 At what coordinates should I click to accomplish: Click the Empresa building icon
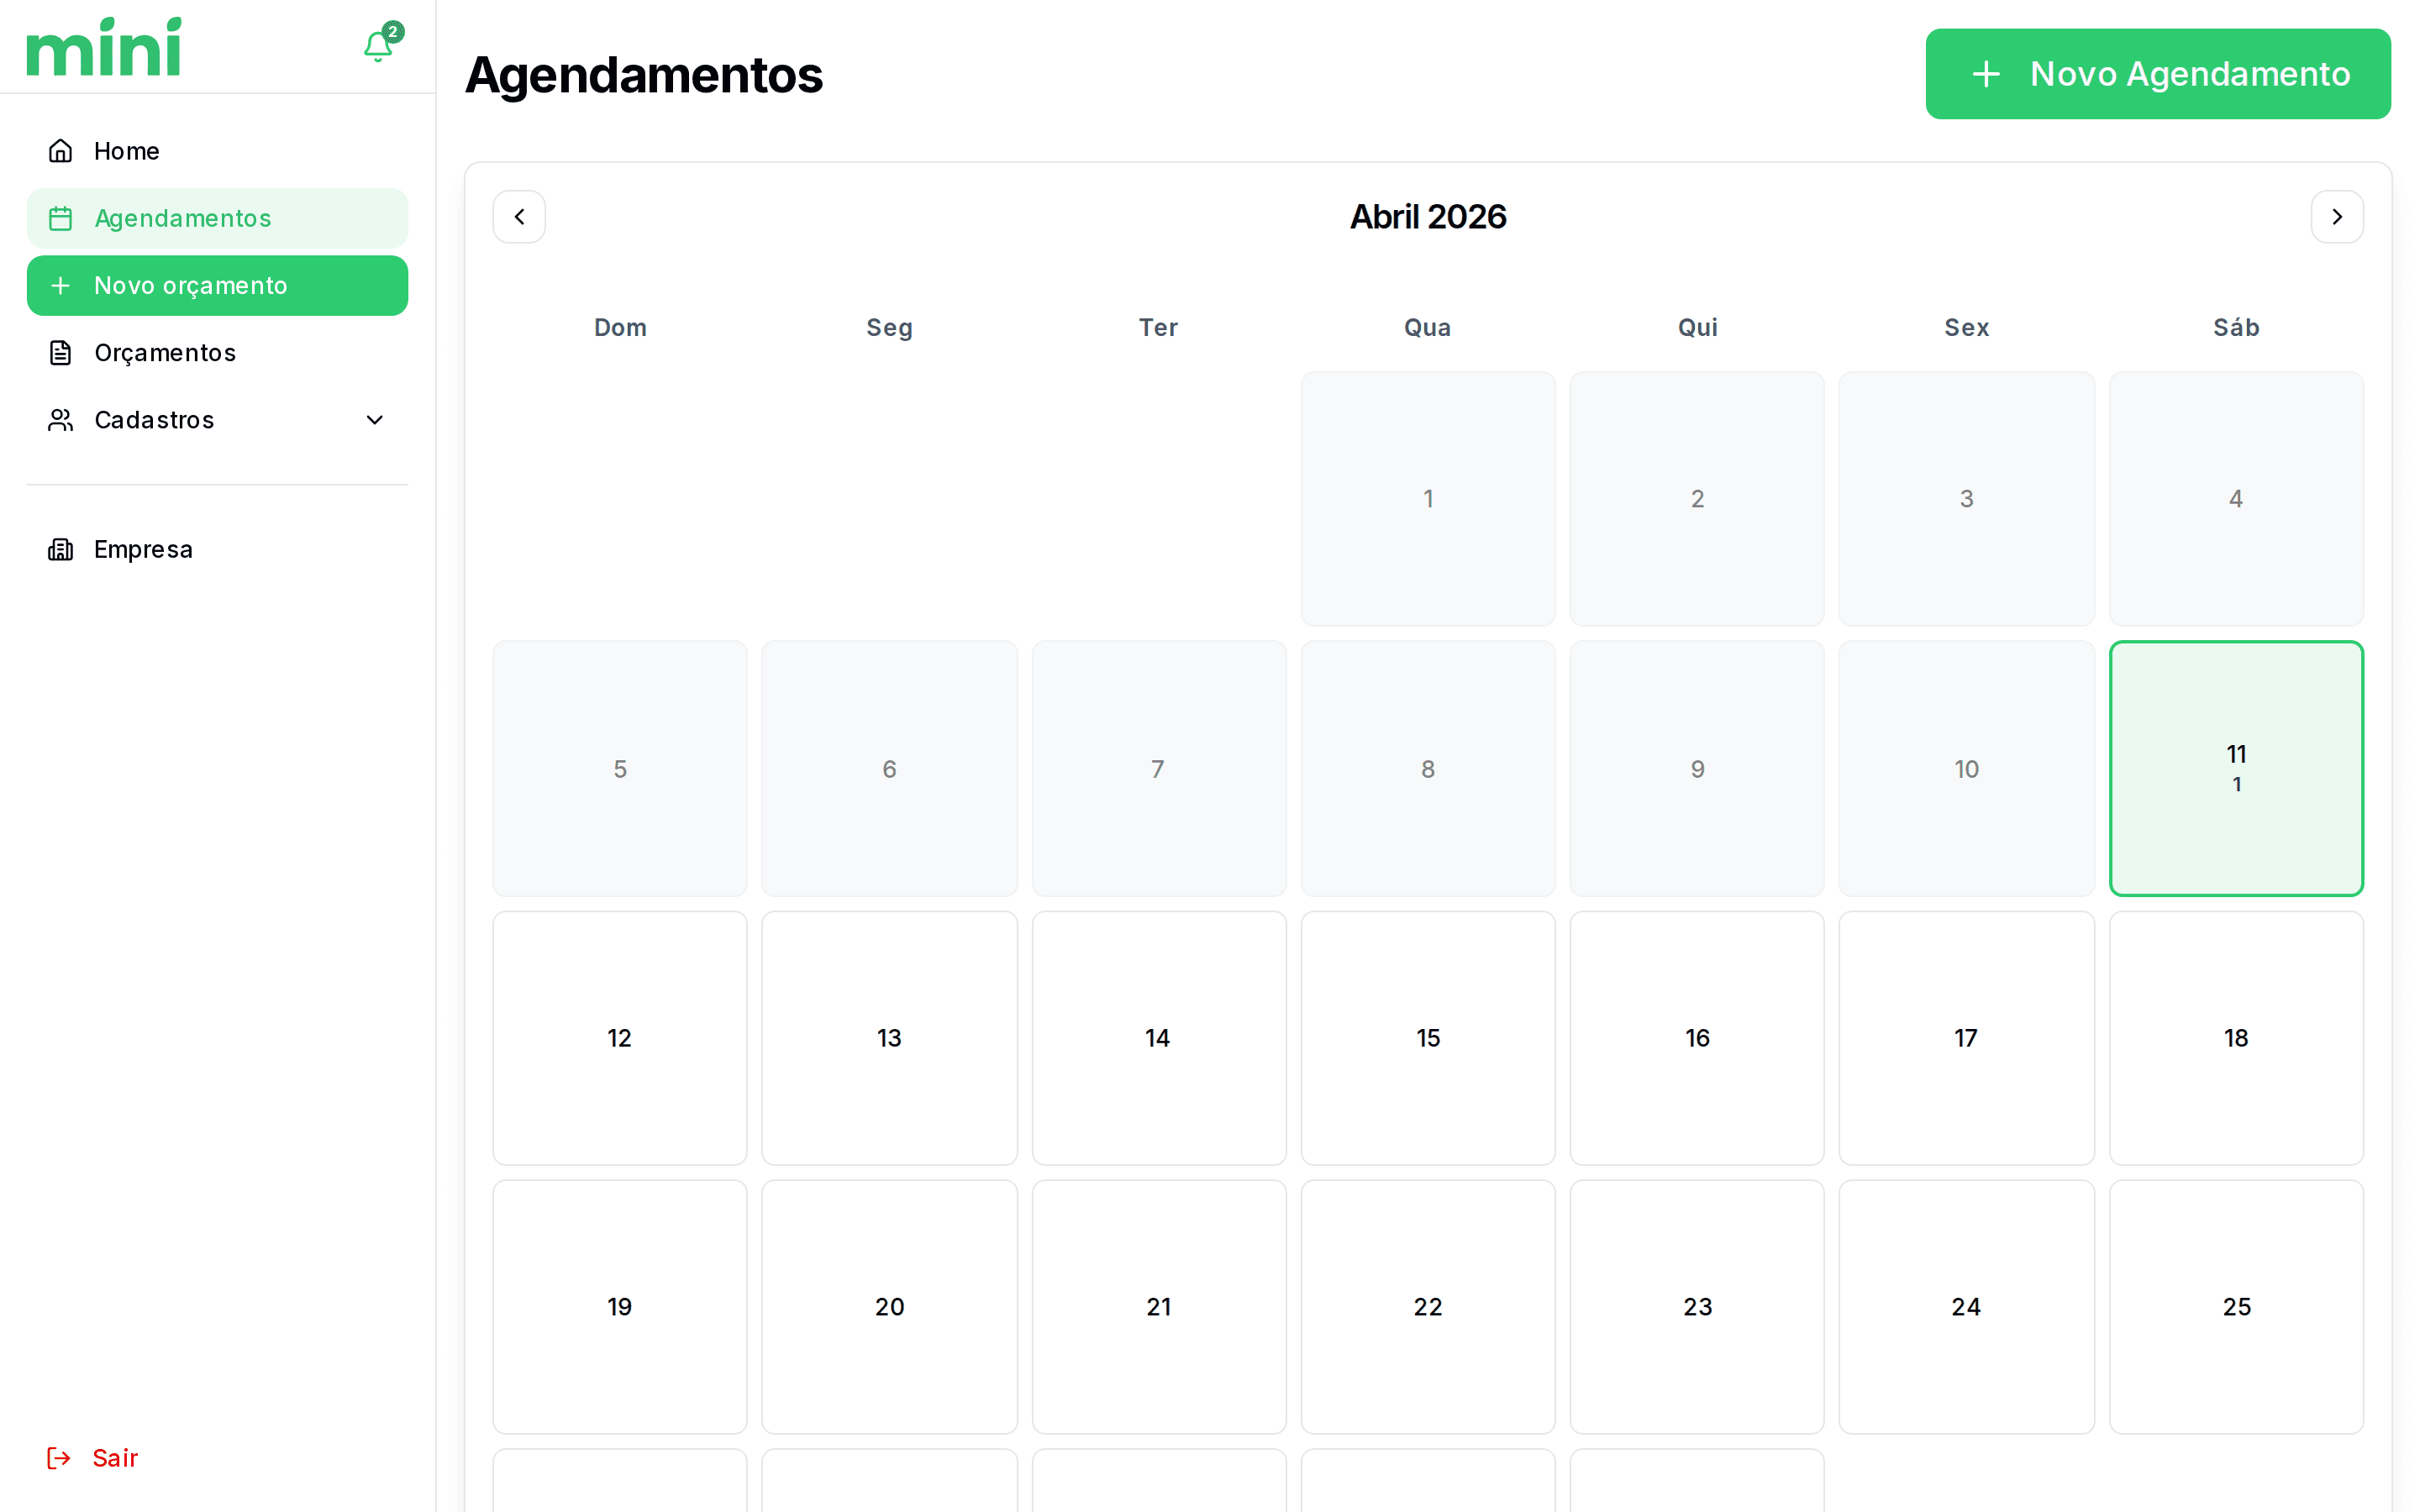coord(61,549)
